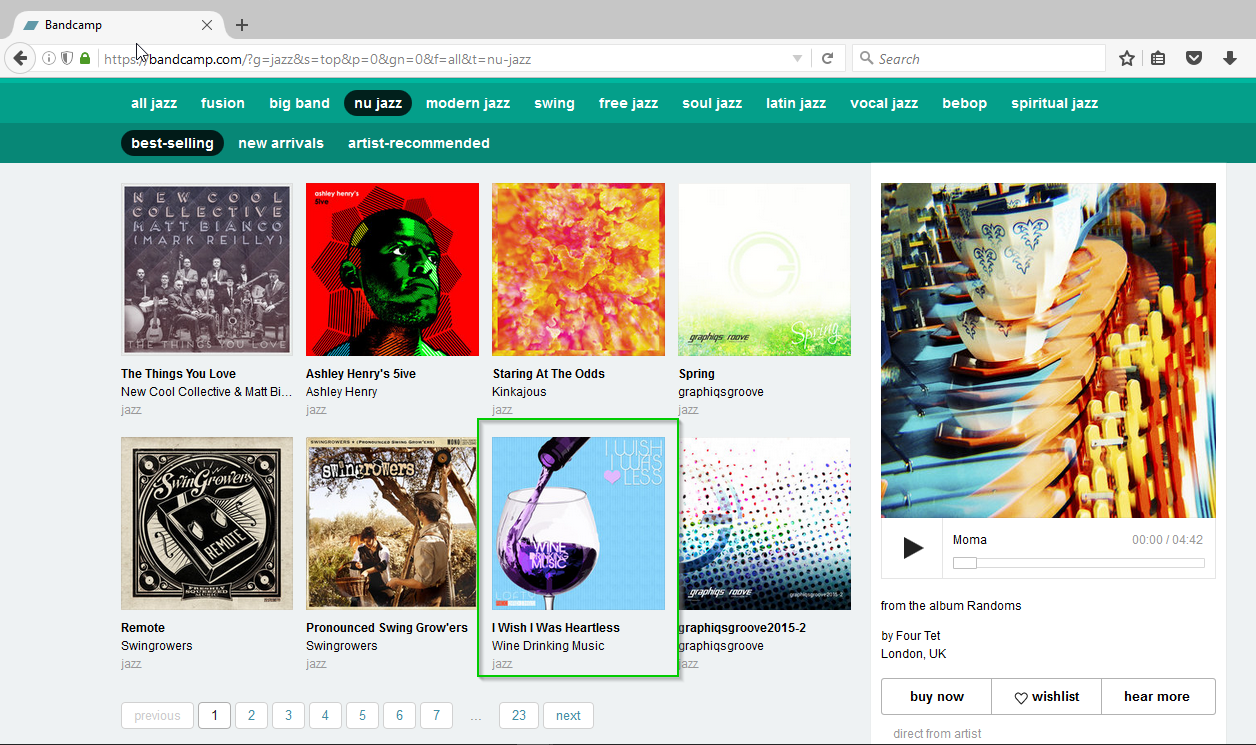Click artist name Kinkajous
Viewport: 1256px width, 745px height.
(x=519, y=392)
